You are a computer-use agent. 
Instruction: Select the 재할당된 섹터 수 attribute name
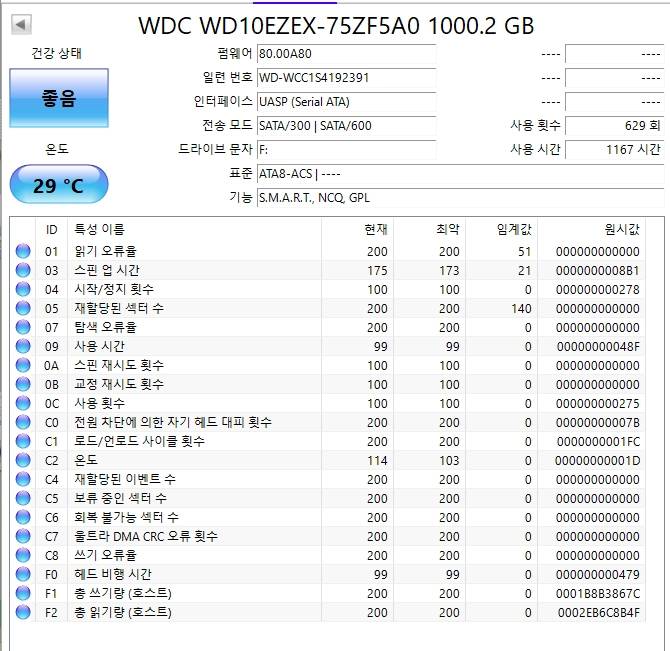tap(119, 308)
